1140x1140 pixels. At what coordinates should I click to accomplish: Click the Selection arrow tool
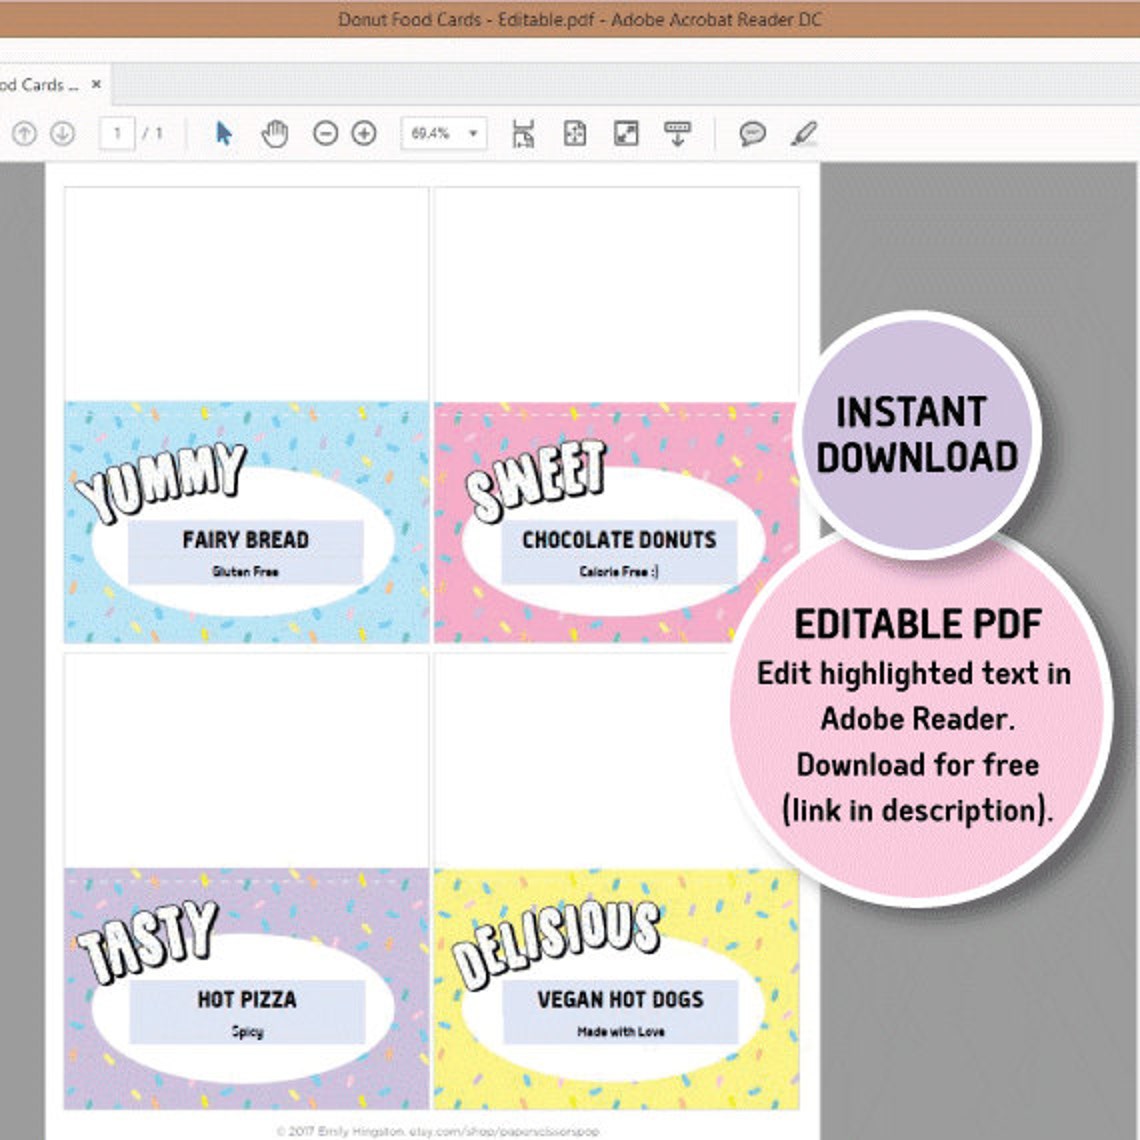pos(224,131)
